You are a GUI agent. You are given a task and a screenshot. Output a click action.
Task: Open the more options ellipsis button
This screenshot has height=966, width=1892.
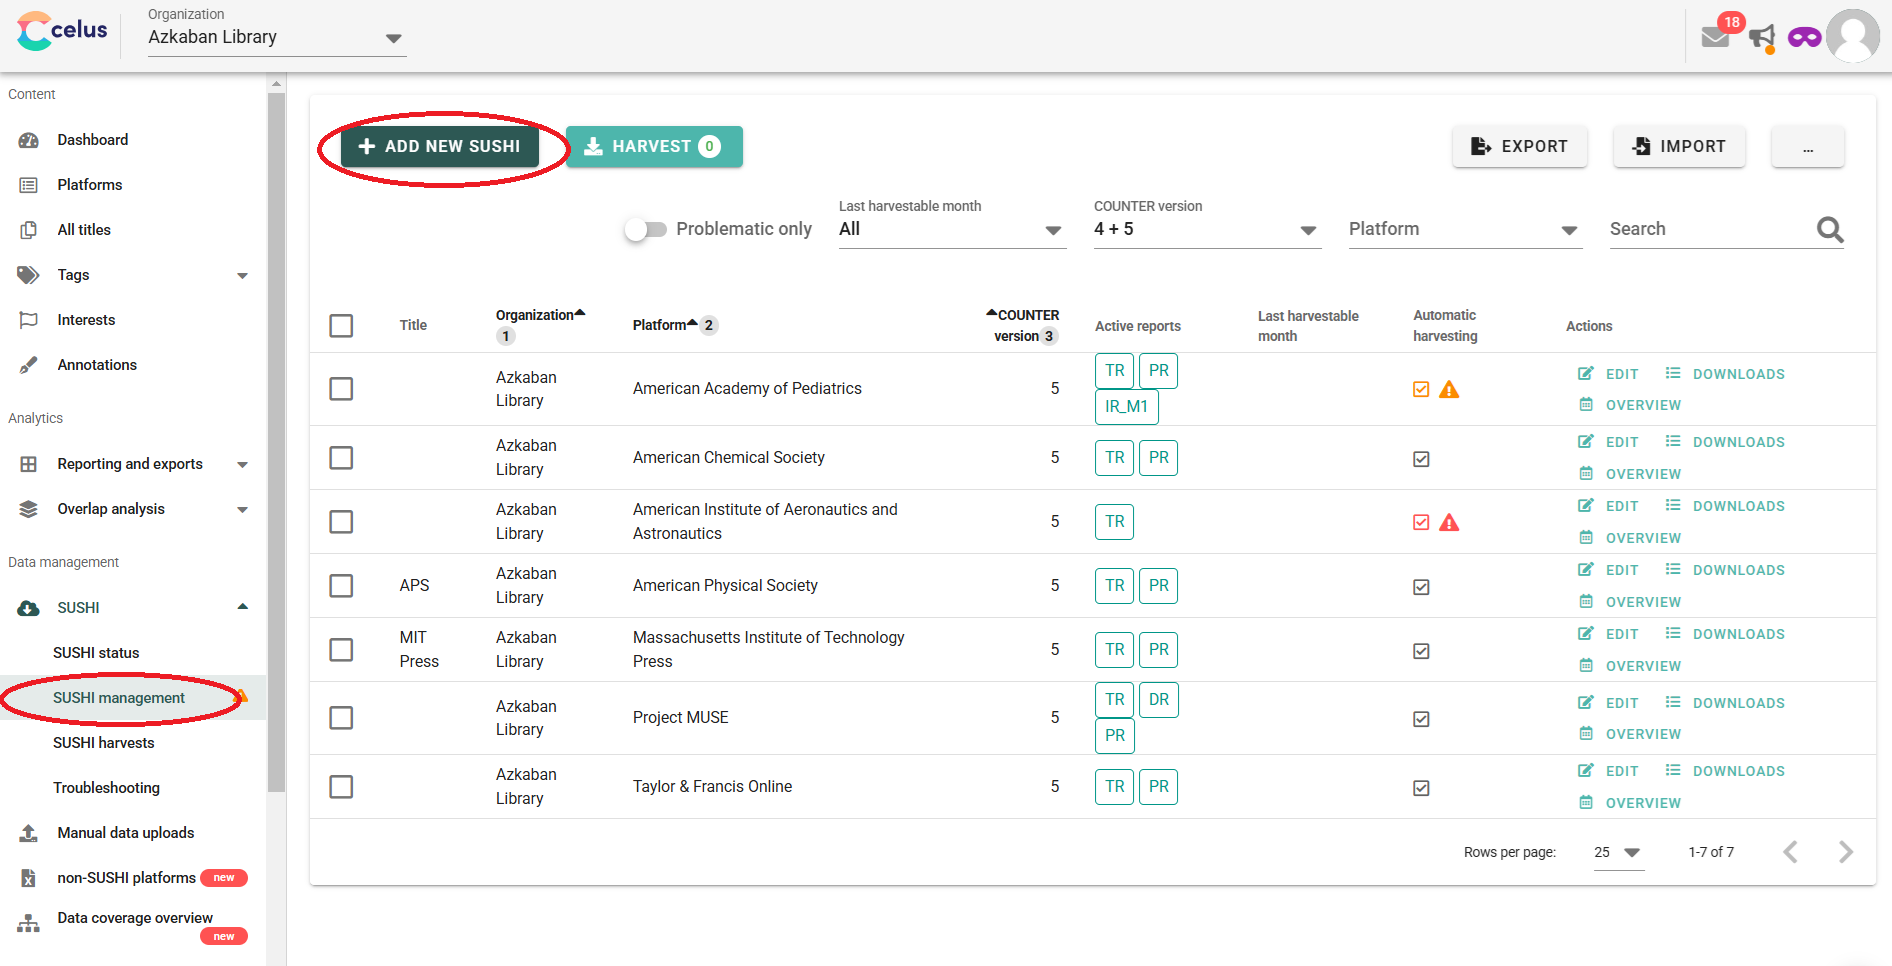[x=1808, y=147]
